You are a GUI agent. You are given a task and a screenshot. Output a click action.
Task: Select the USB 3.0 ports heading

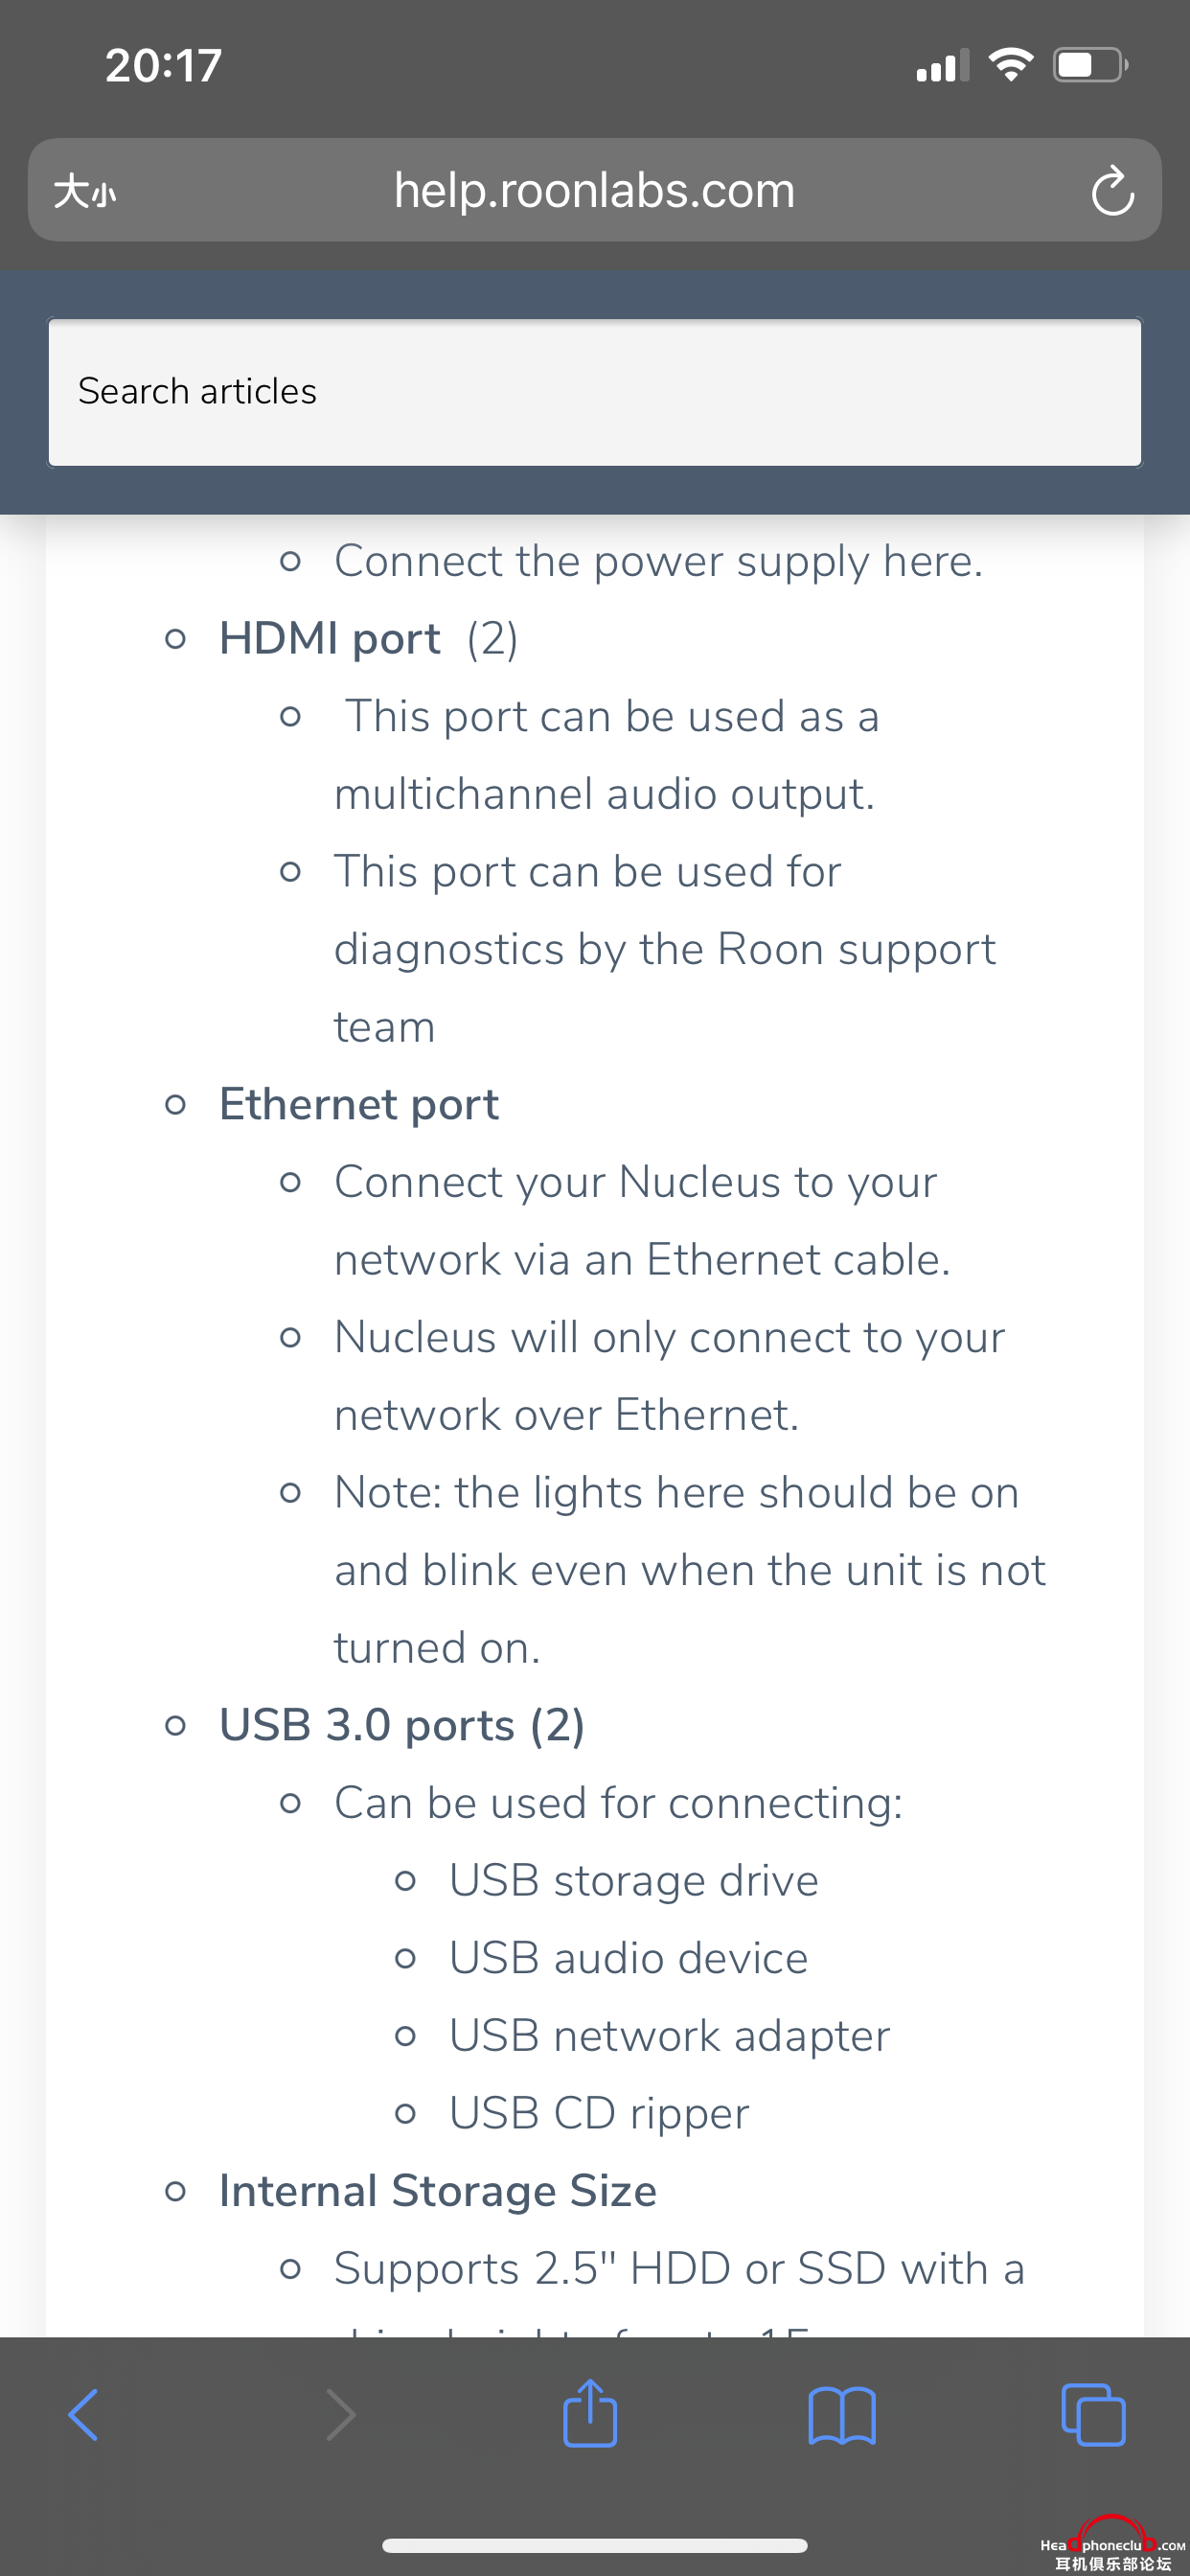pyautogui.click(x=402, y=1725)
